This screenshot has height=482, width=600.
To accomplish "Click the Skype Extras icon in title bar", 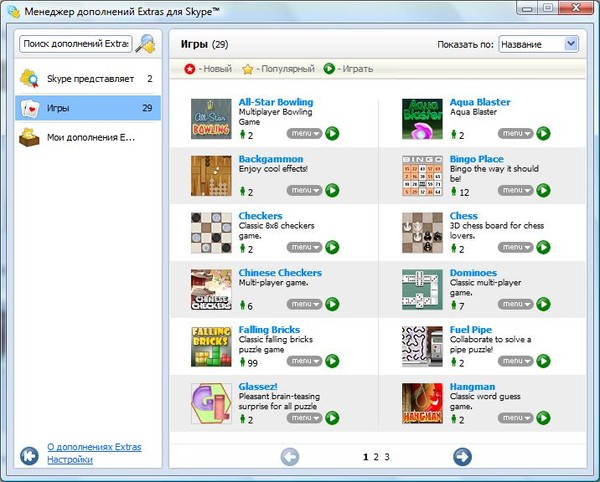I will [13, 12].
